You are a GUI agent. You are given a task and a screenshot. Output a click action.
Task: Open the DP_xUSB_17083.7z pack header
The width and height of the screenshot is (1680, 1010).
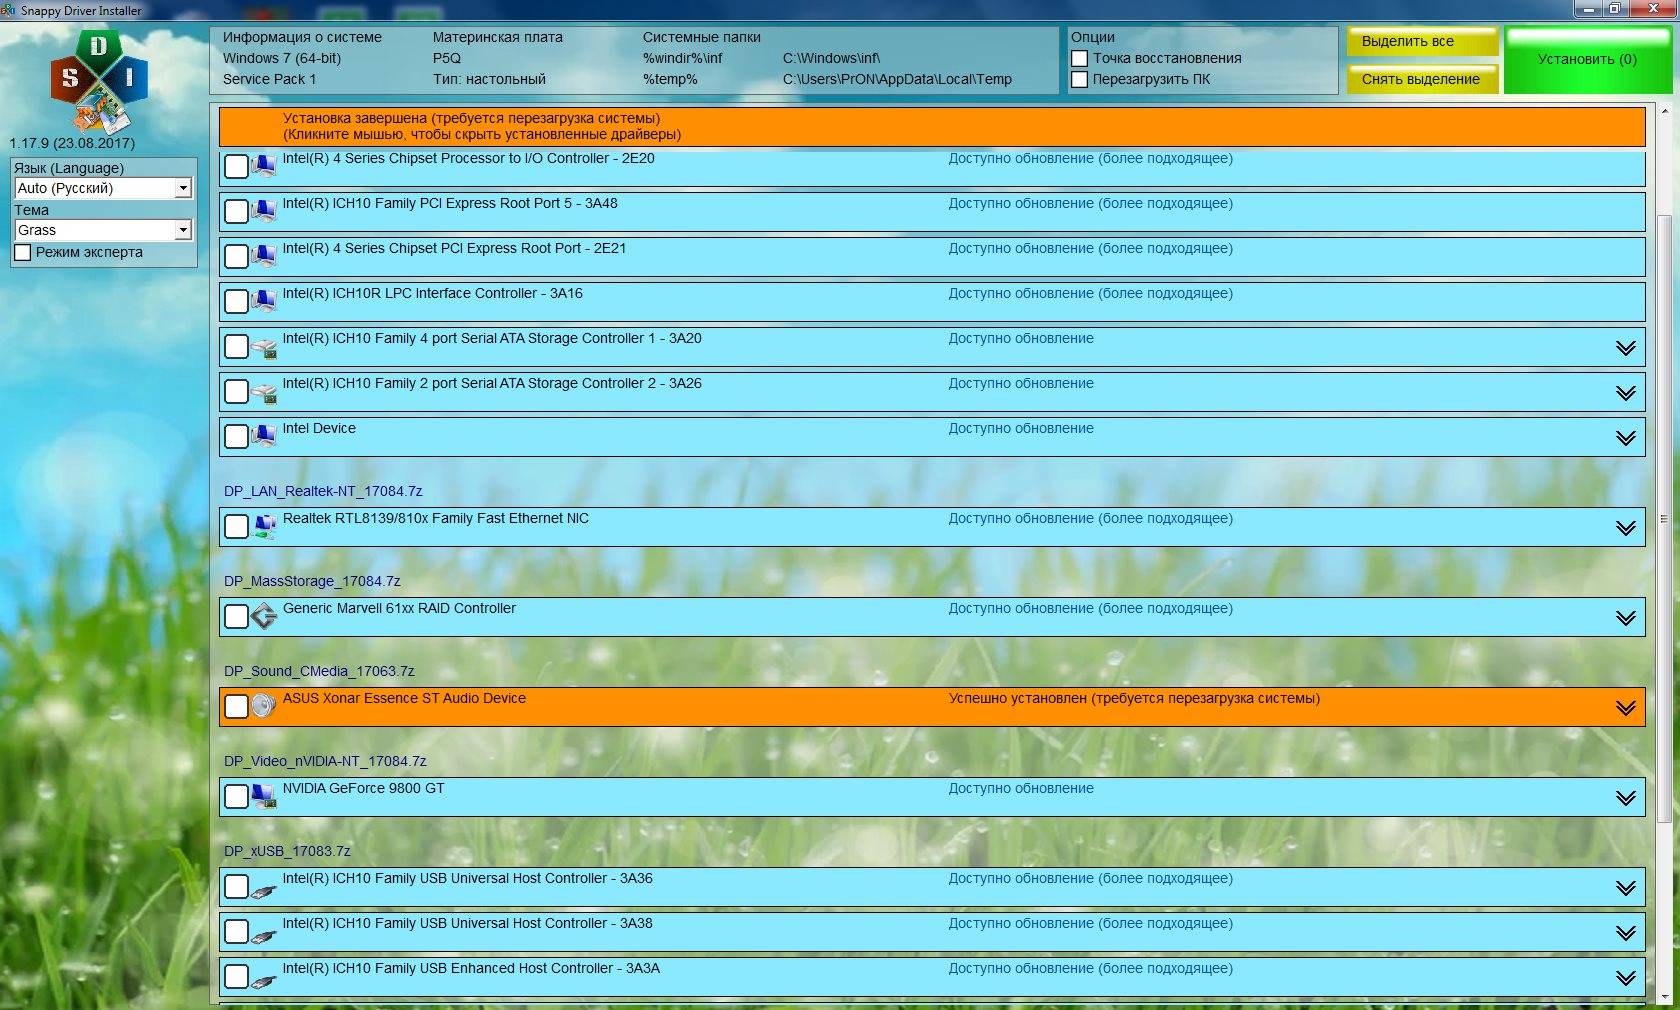click(x=287, y=851)
